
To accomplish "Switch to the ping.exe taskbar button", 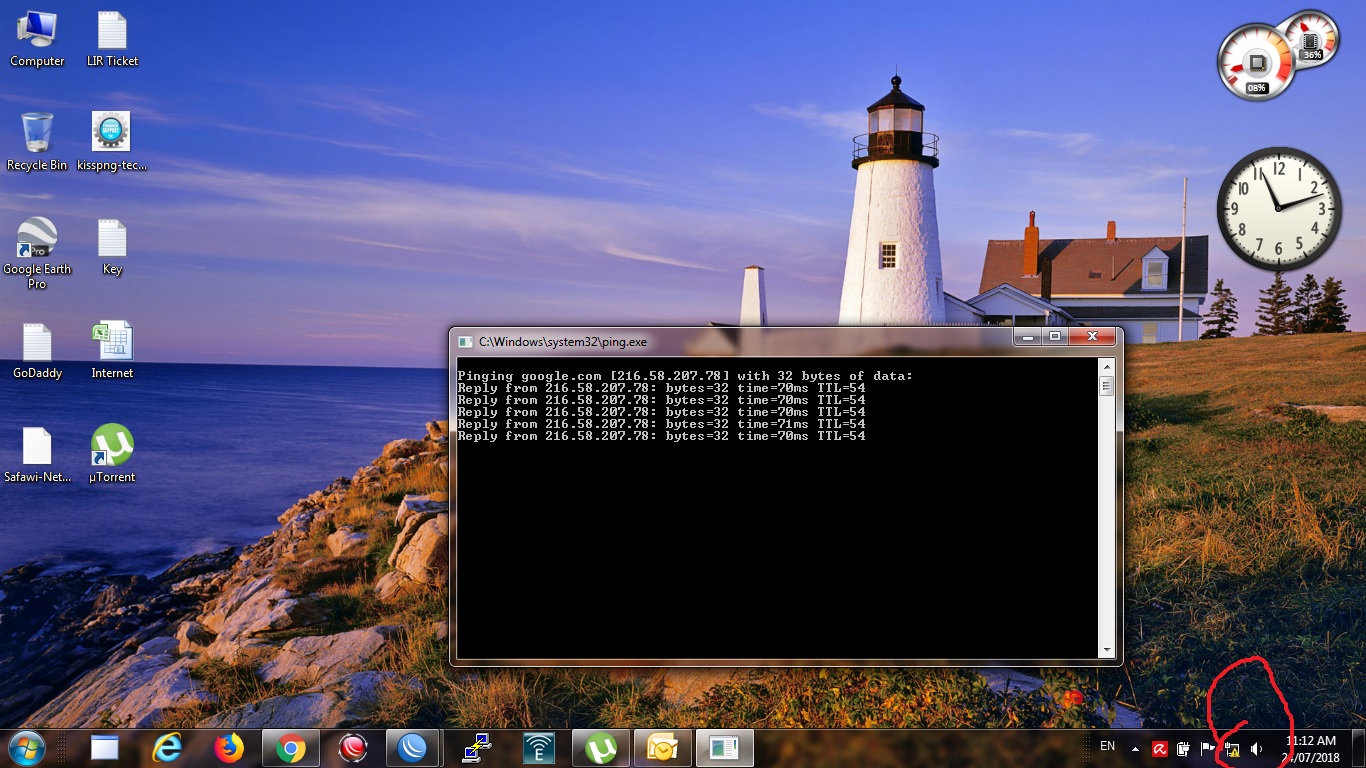I will pyautogui.click(x=725, y=748).
